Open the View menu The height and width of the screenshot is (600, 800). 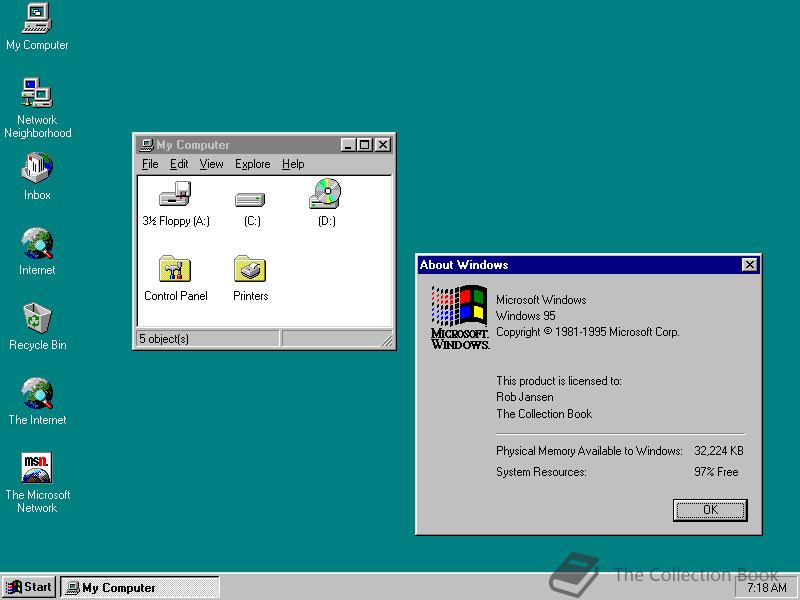tap(211, 164)
